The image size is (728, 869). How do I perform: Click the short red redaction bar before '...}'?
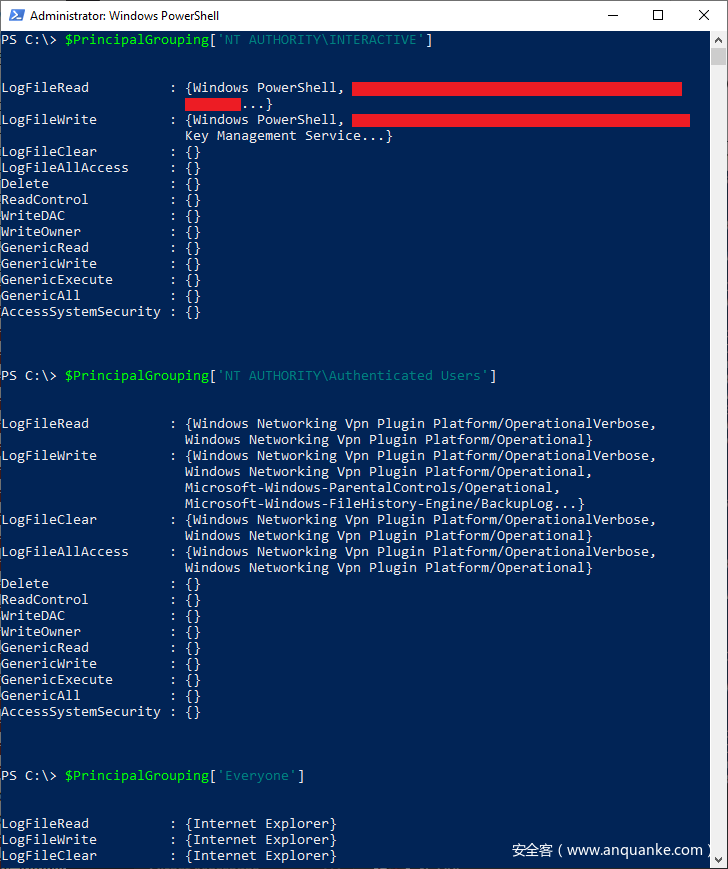point(213,104)
